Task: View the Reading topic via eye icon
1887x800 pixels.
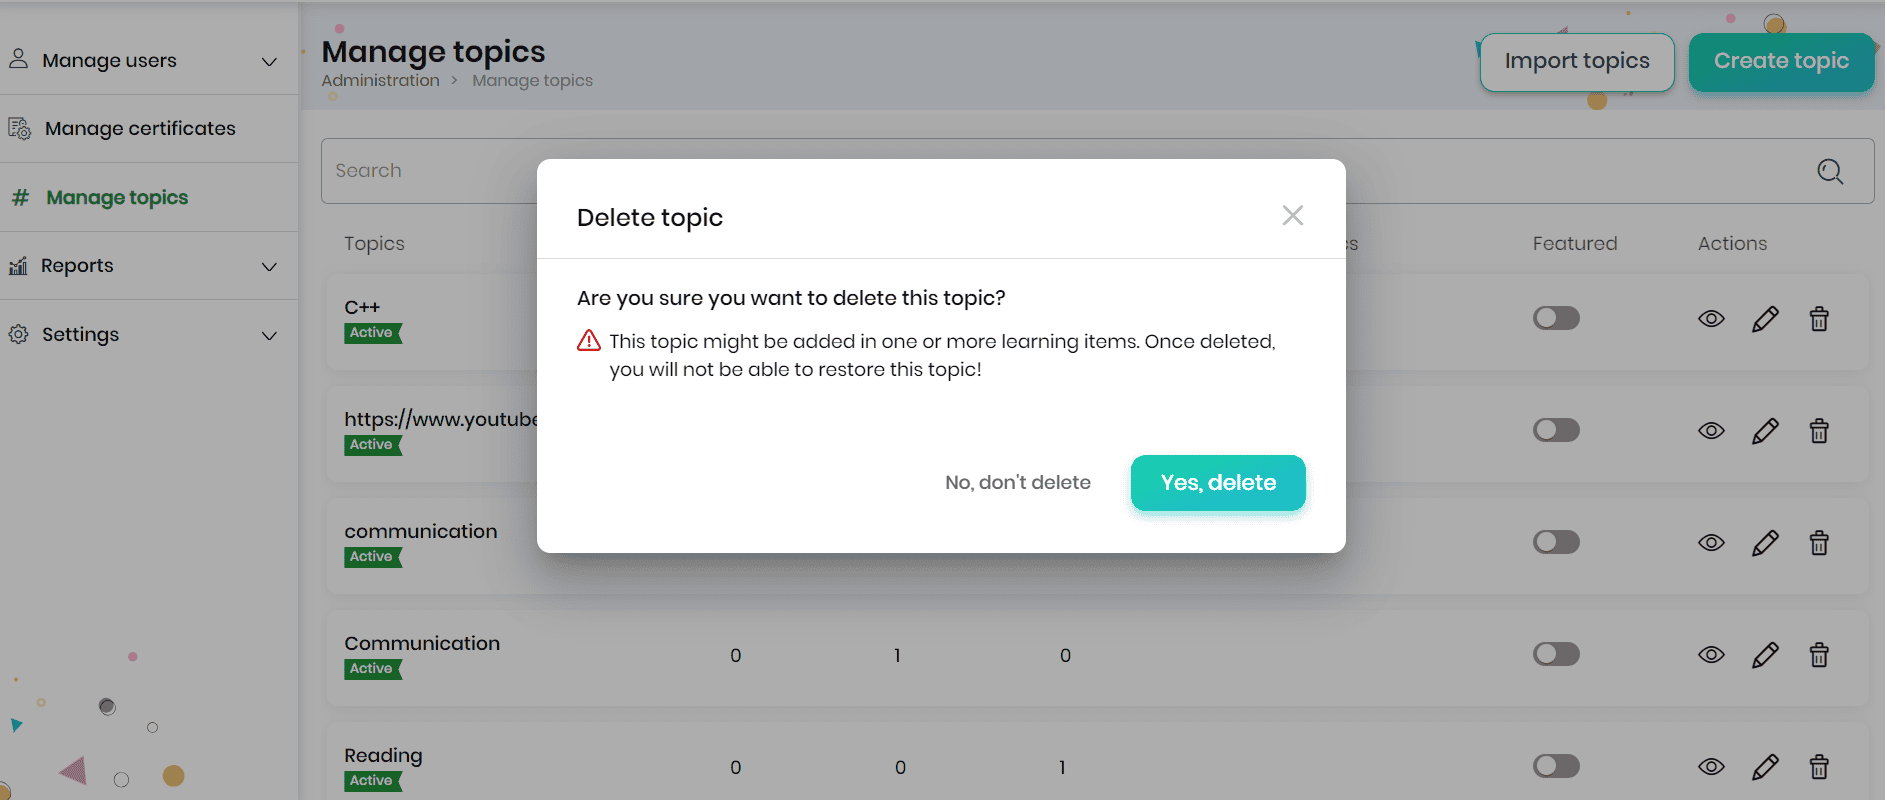Action: pos(1711,767)
